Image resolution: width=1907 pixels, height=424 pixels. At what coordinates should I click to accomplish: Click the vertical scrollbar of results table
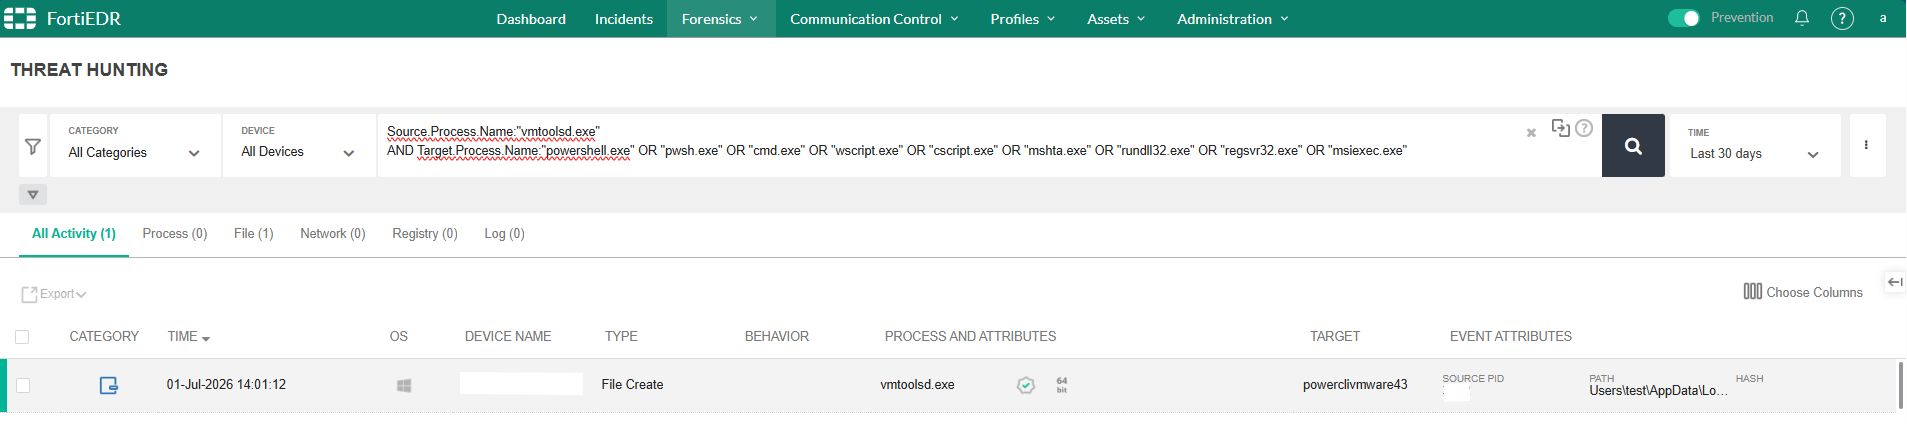[x=1900, y=385]
